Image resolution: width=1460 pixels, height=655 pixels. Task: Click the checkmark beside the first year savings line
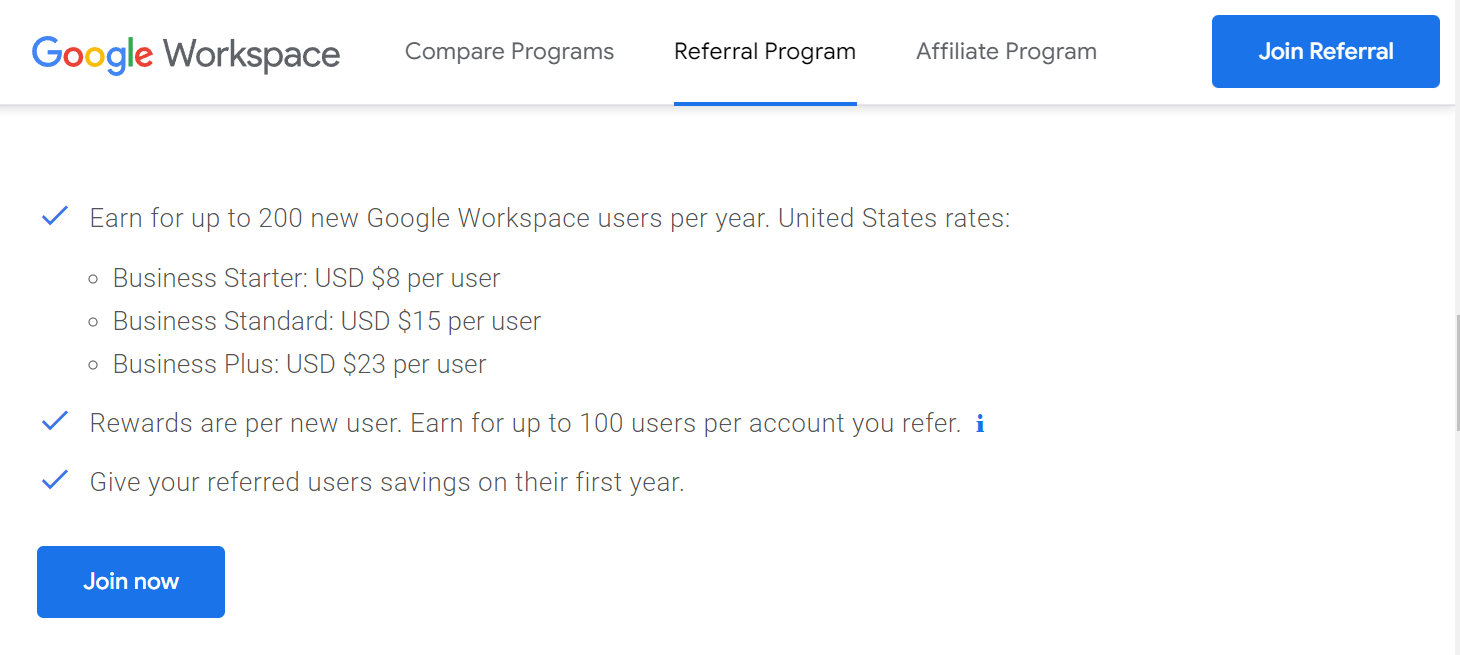55,480
